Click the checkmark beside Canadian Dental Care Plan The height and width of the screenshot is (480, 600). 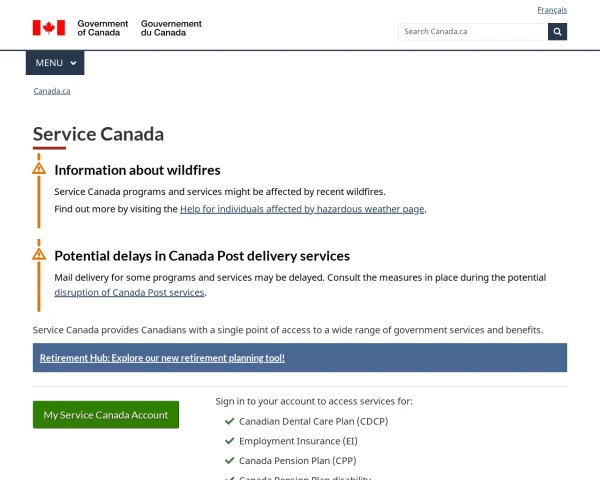pyautogui.click(x=230, y=421)
